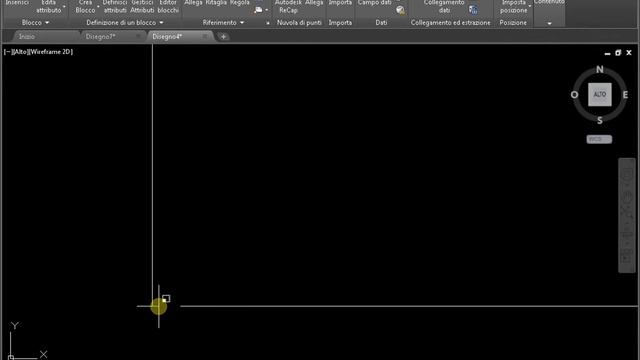Close the Disegno4* tab
640x360 pixels.
tap(205, 37)
